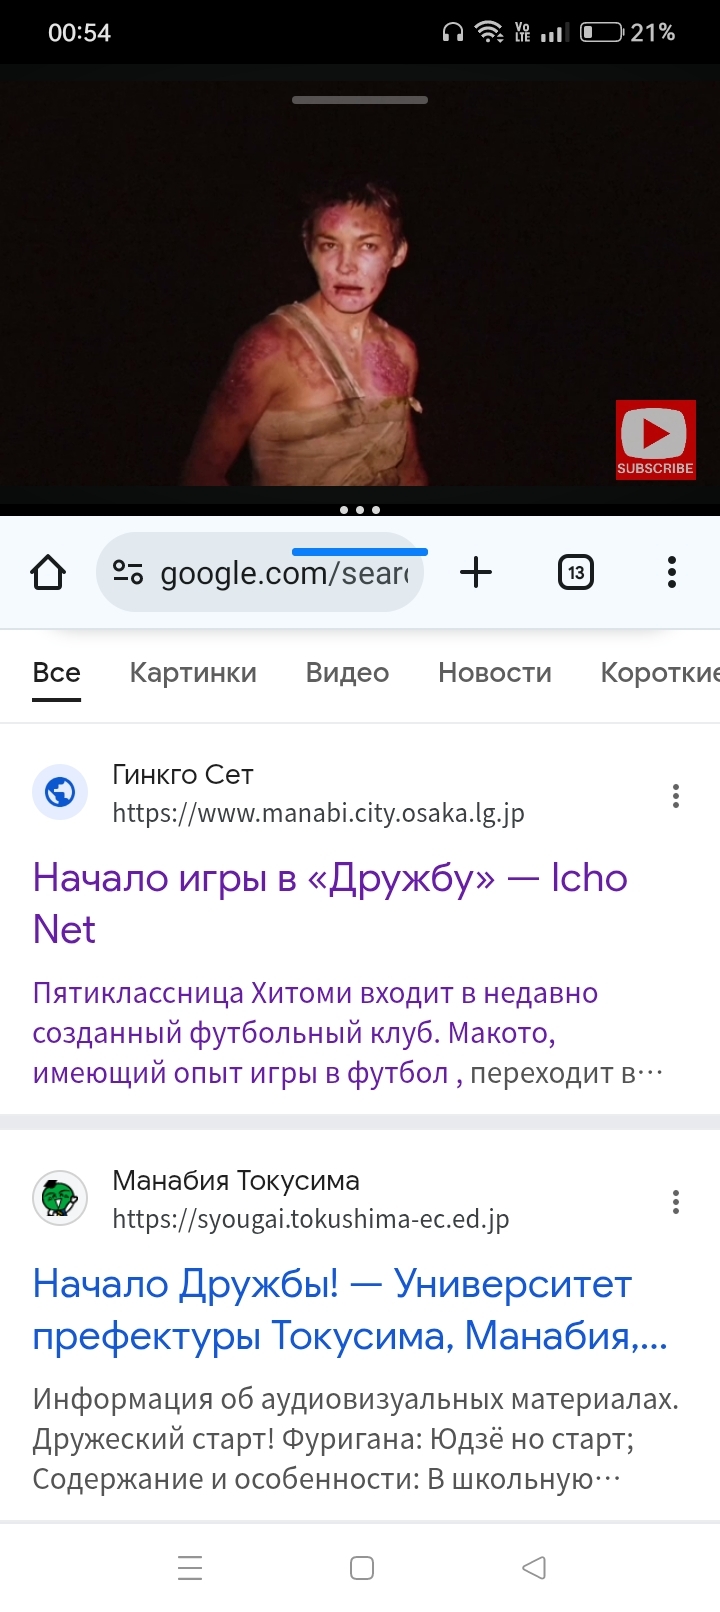
Task: Tap the globe favicon of Гинкго Сет
Action: point(60,792)
